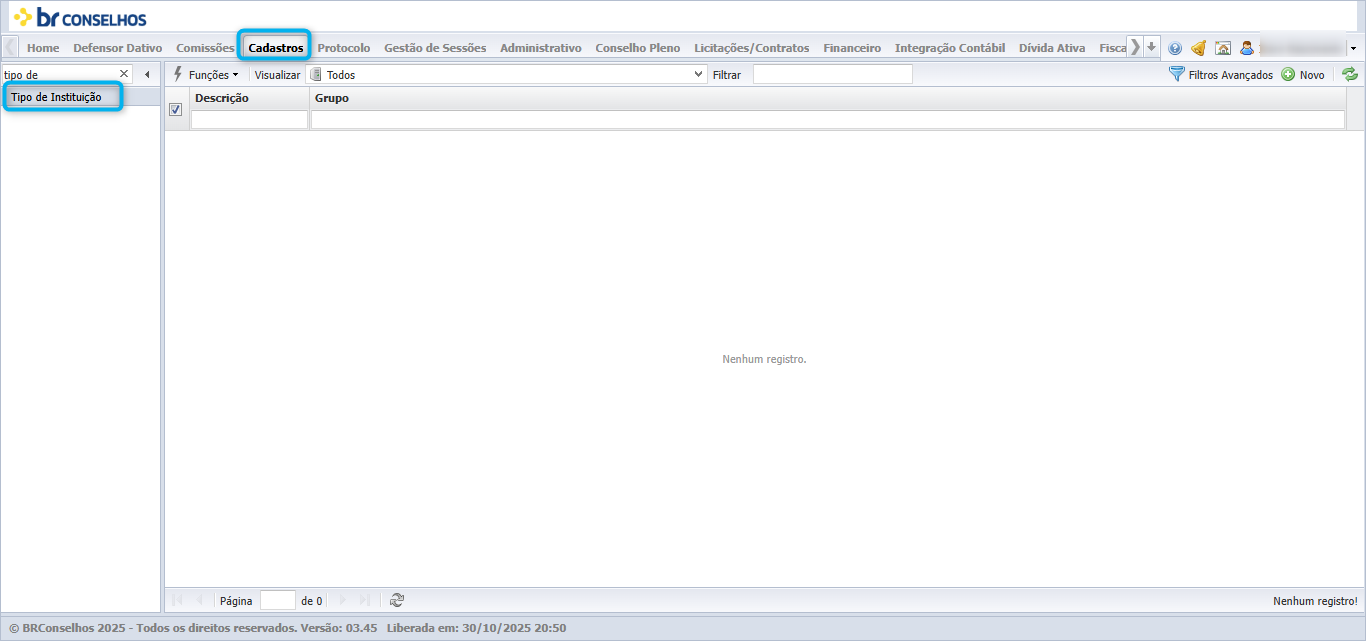Image resolution: width=1366 pixels, height=641 pixels.
Task: Switch to the Protocolo tab
Action: click(343, 48)
